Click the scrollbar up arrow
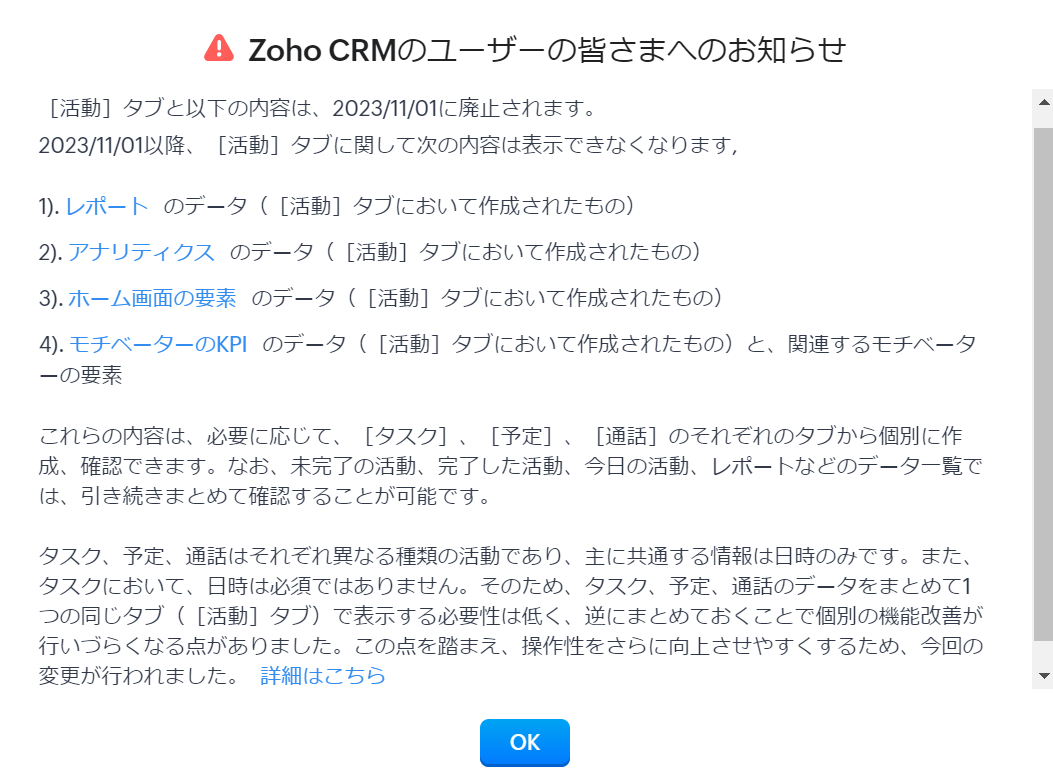 click(1043, 102)
